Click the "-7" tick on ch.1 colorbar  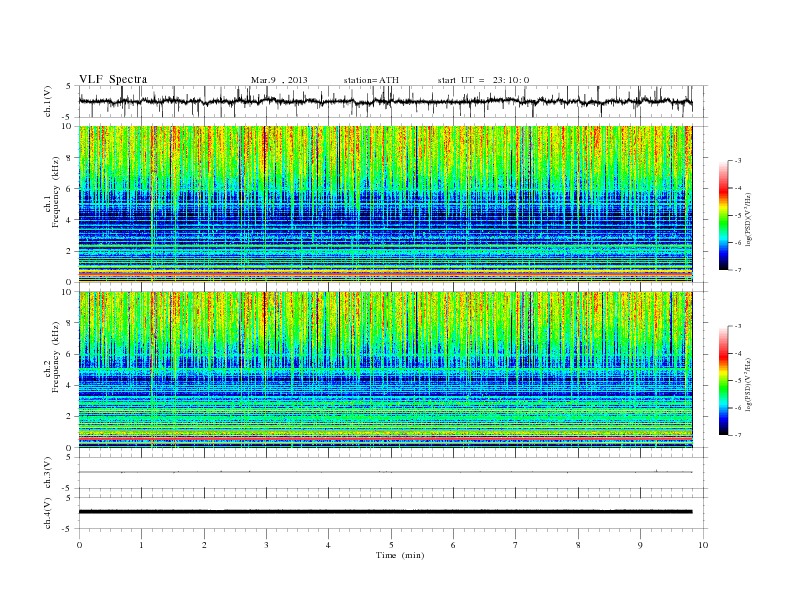tap(737, 270)
